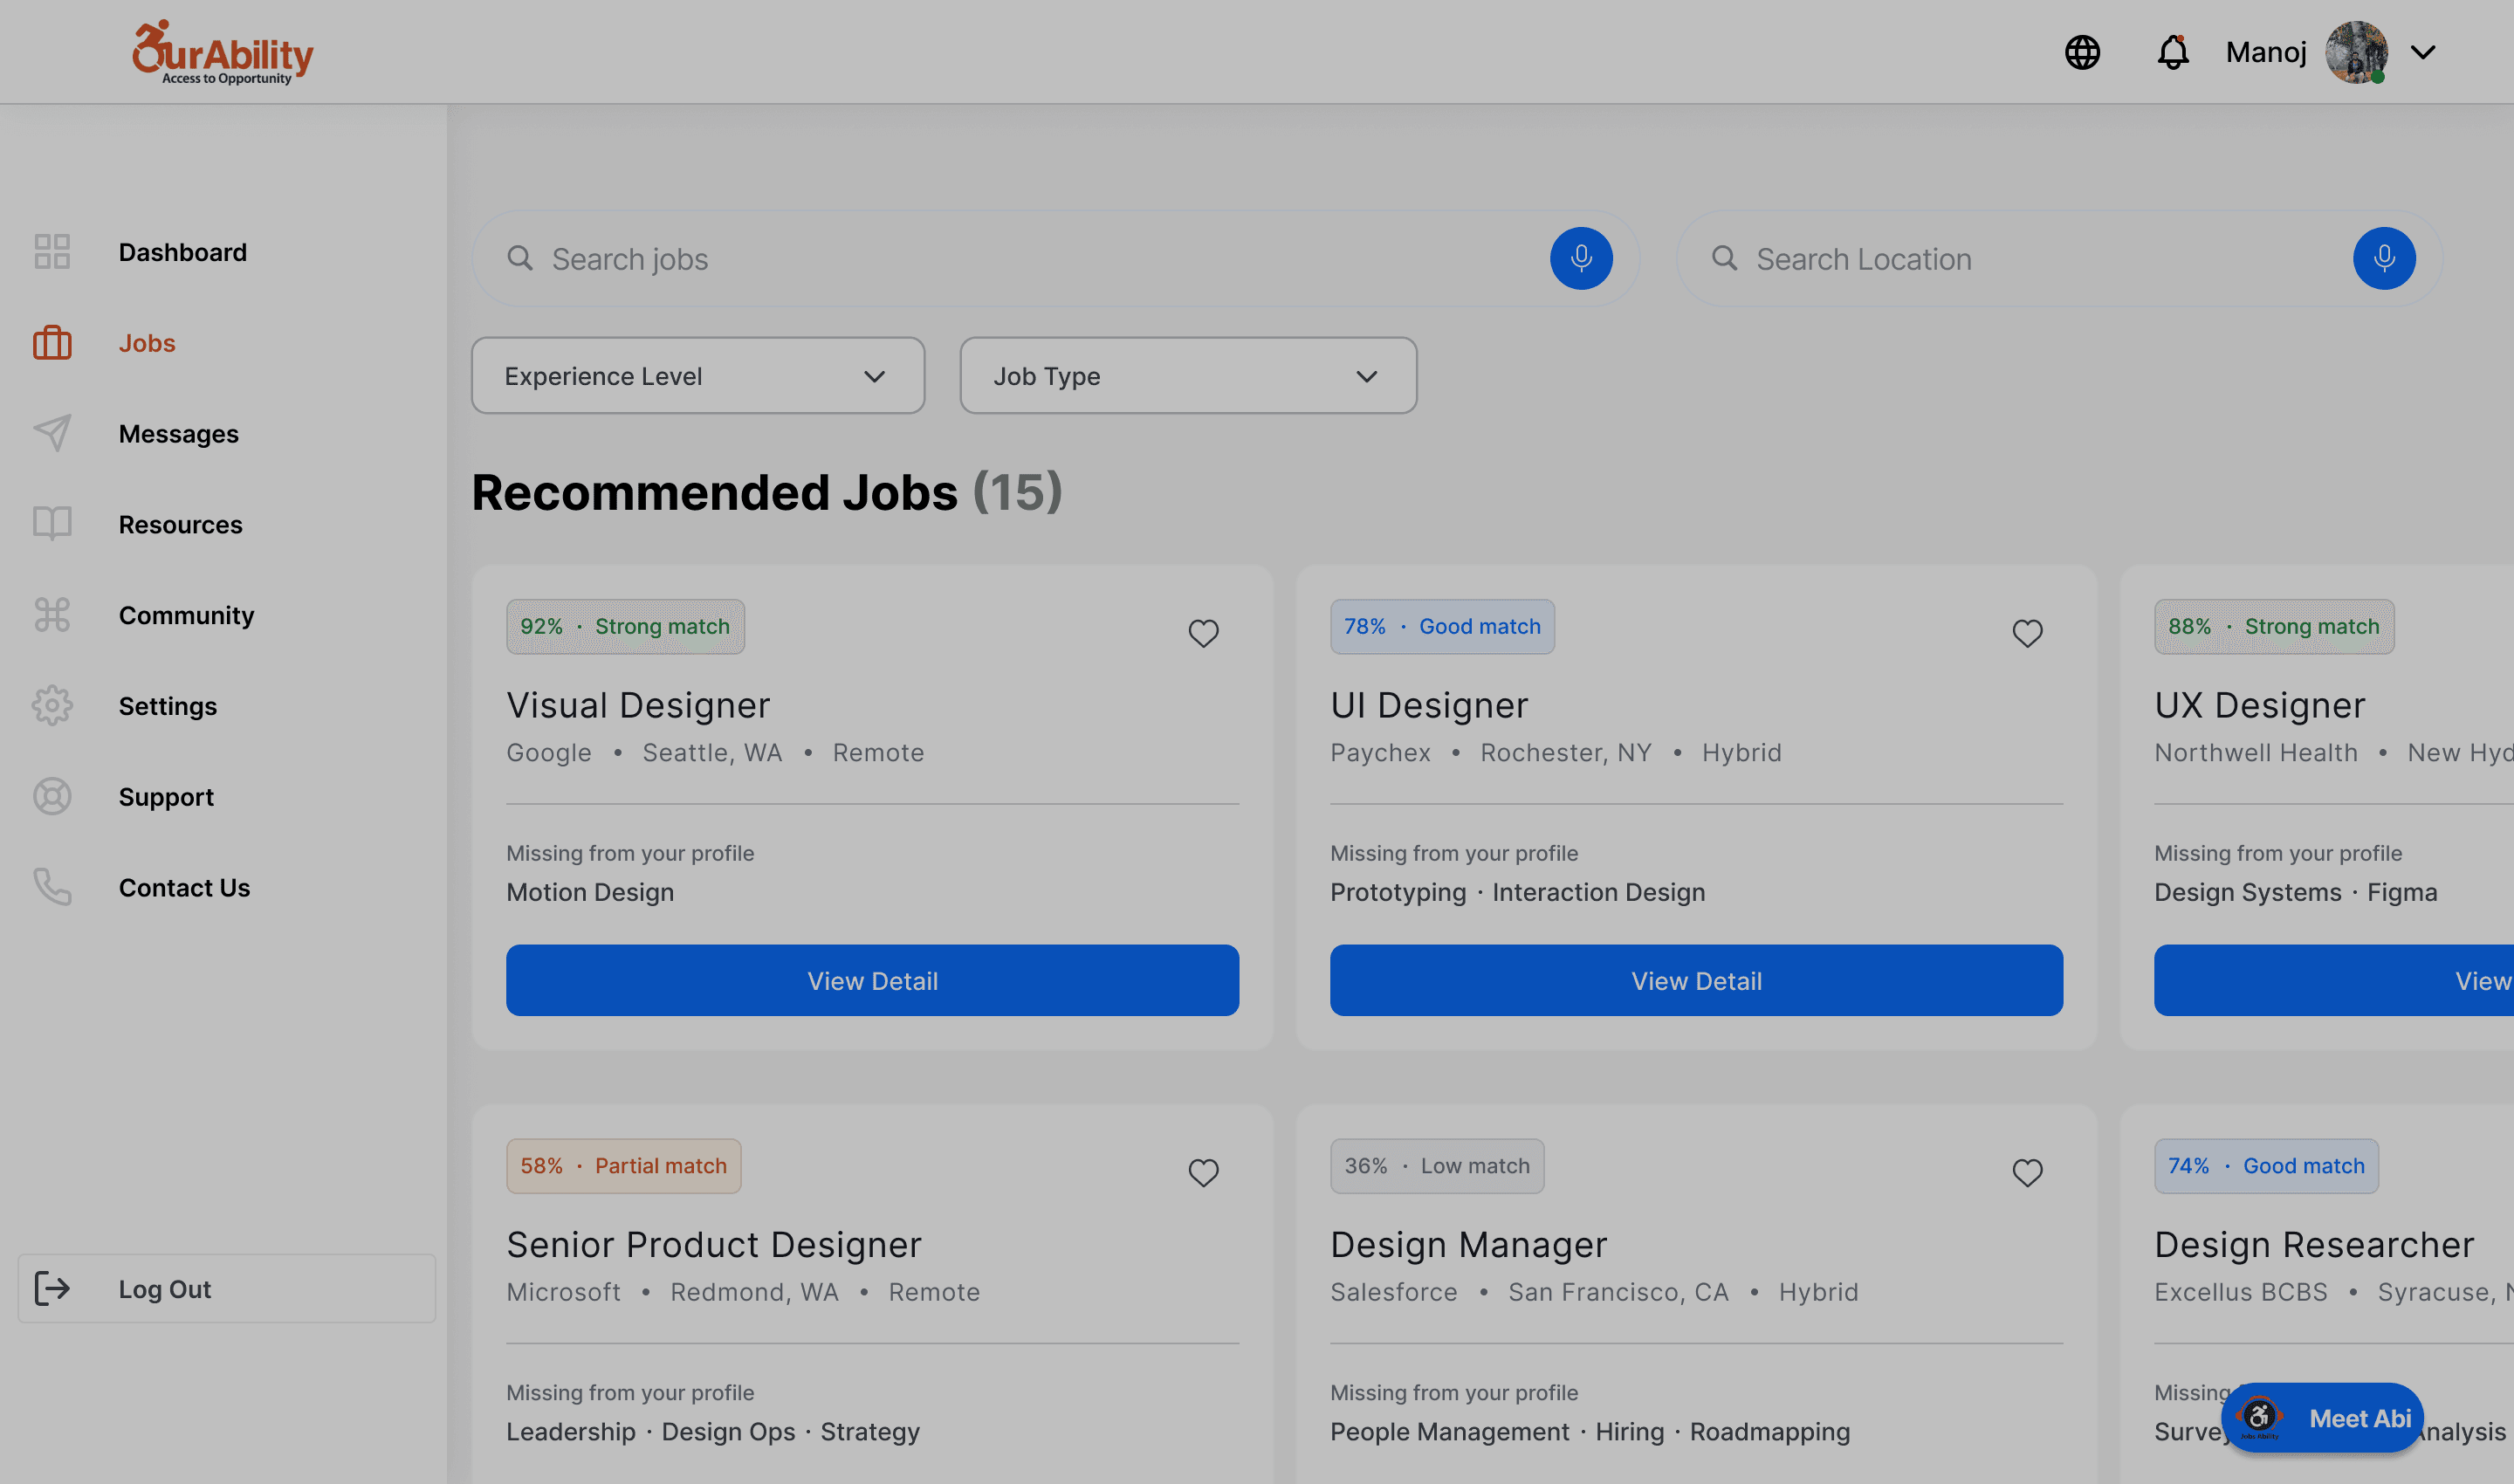The image size is (2514, 1484).
Task: Click the Support lifebuoy icon
Action: [x=52, y=797]
